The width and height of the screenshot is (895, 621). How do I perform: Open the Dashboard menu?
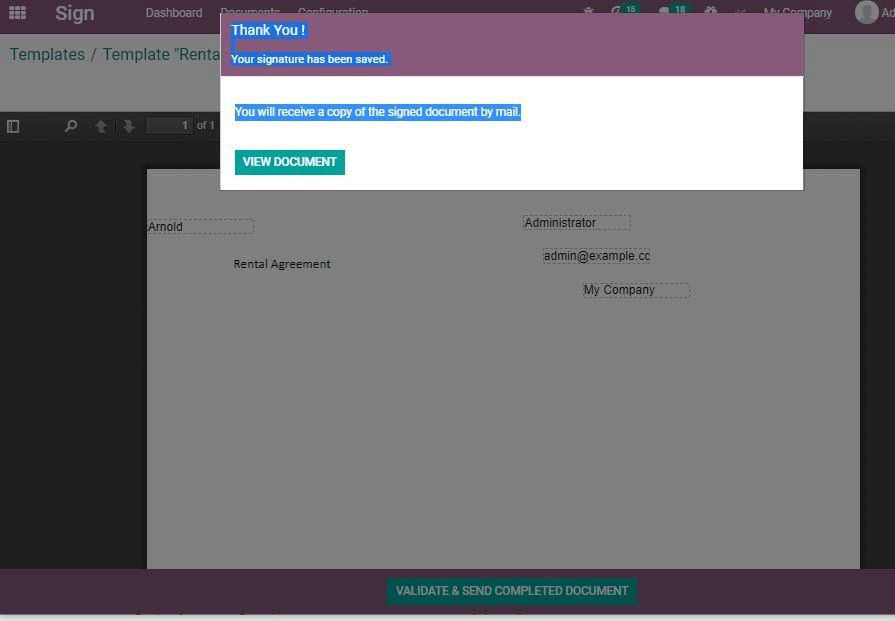pos(174,13)
